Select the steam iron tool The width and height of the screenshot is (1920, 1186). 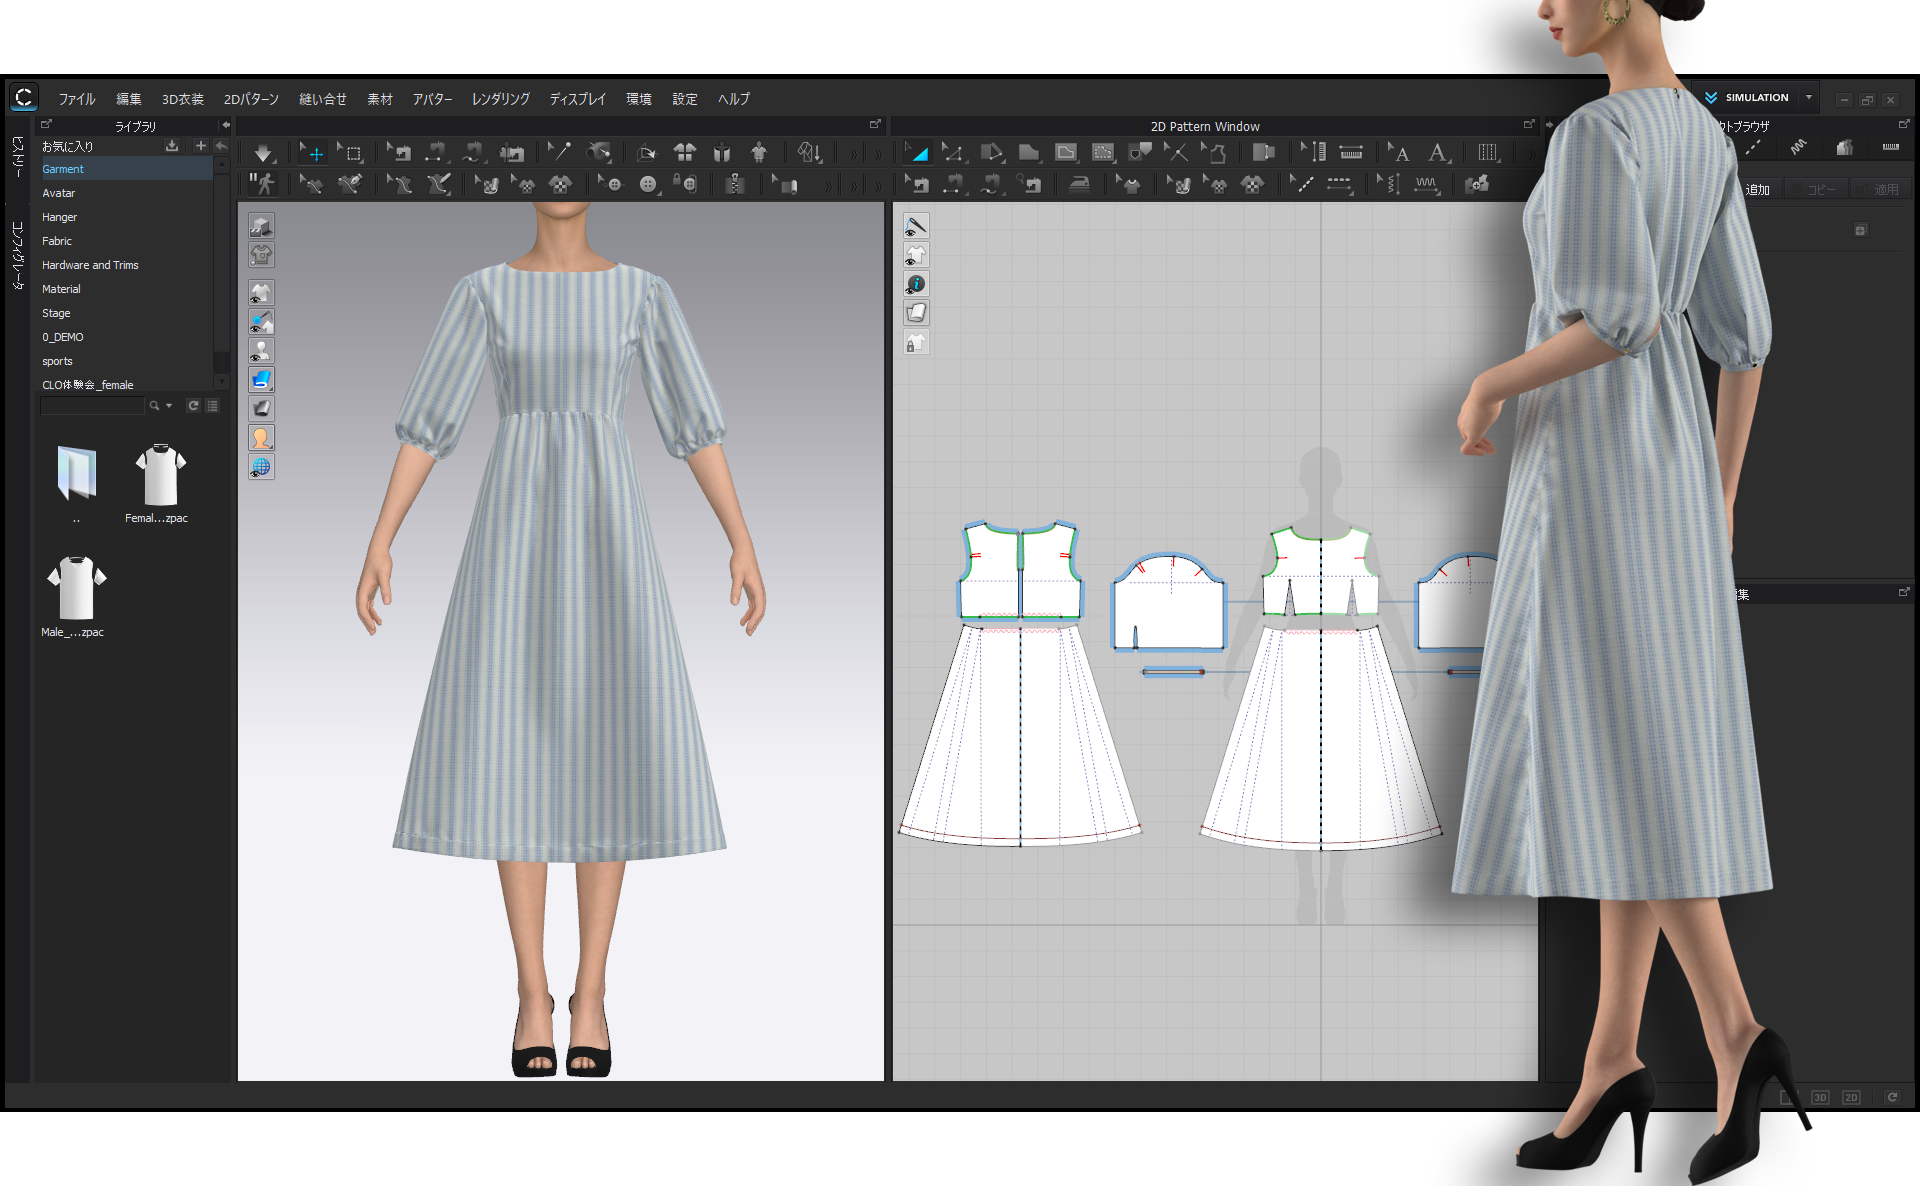pyautogui.click(x=1079, y=184)
